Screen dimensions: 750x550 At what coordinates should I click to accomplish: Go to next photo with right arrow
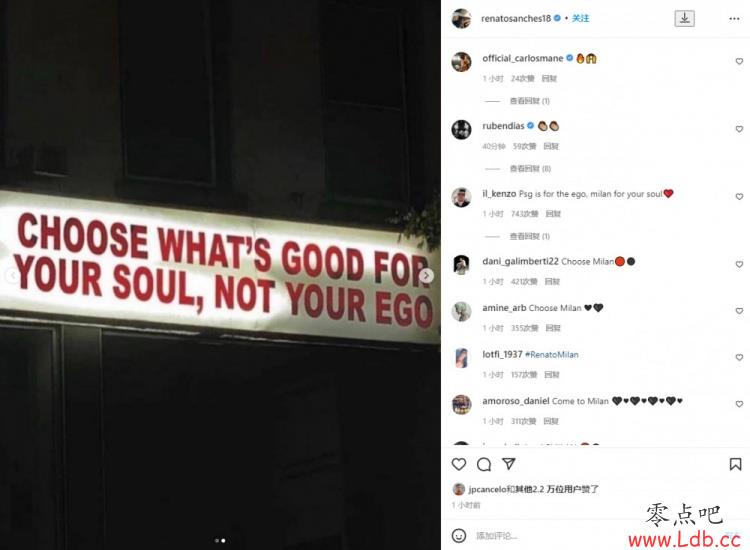click(x=426, y=275)
